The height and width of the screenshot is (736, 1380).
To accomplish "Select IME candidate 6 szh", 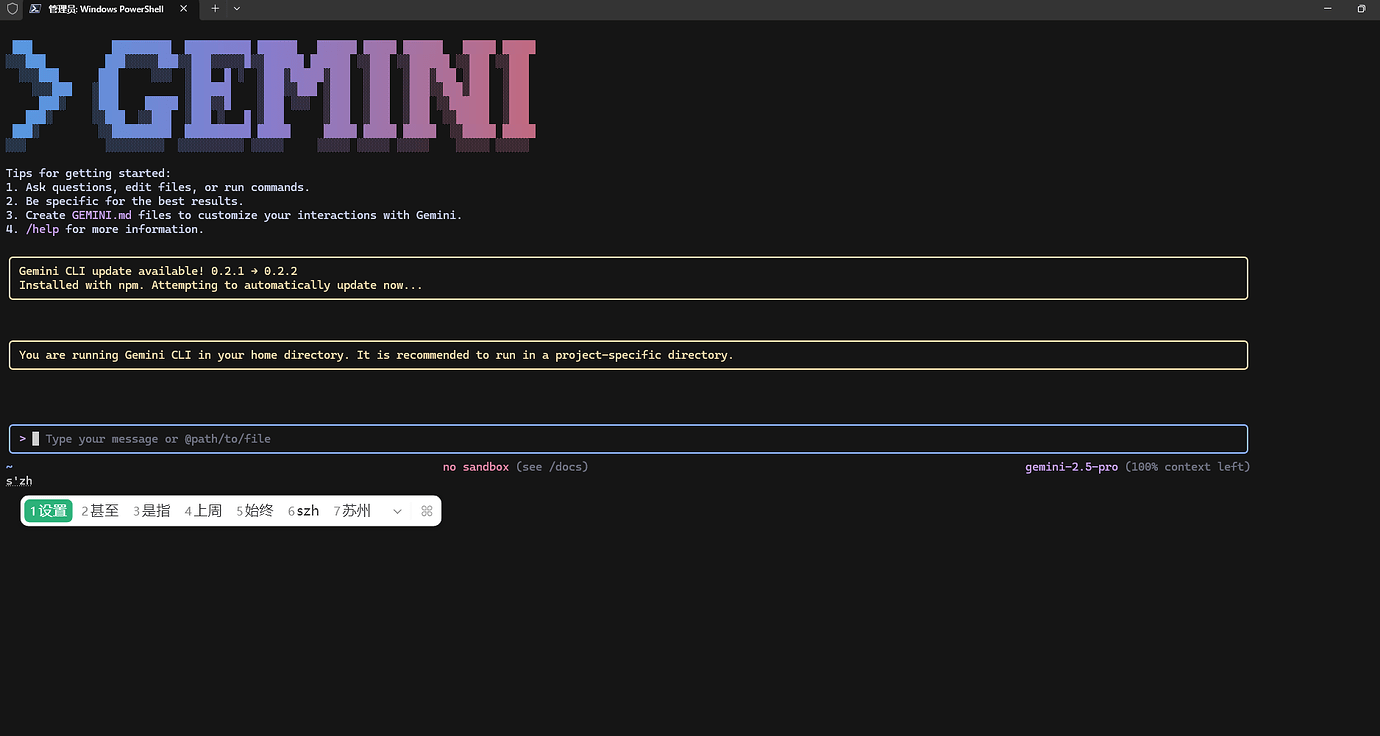I will [x=304, y=511].
